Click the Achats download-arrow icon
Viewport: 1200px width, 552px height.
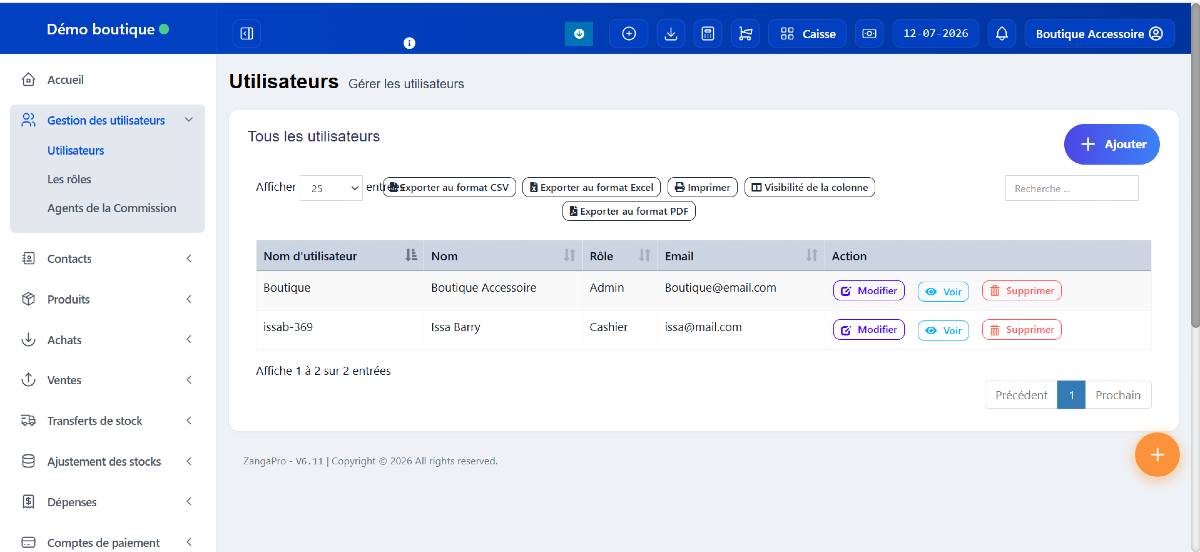[x=29, y=339]
